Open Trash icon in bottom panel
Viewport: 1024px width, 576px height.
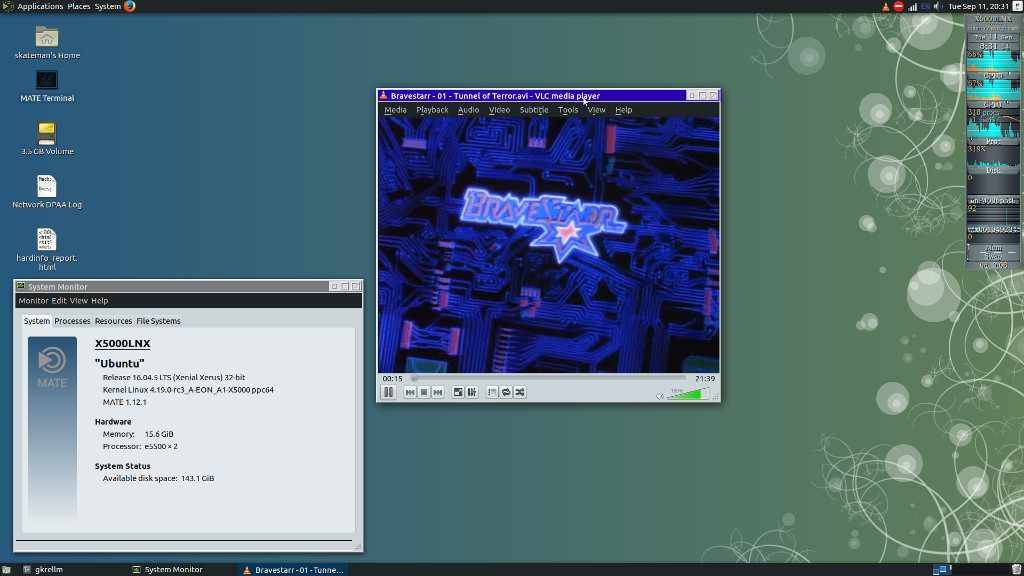[x=1016, y=570]
